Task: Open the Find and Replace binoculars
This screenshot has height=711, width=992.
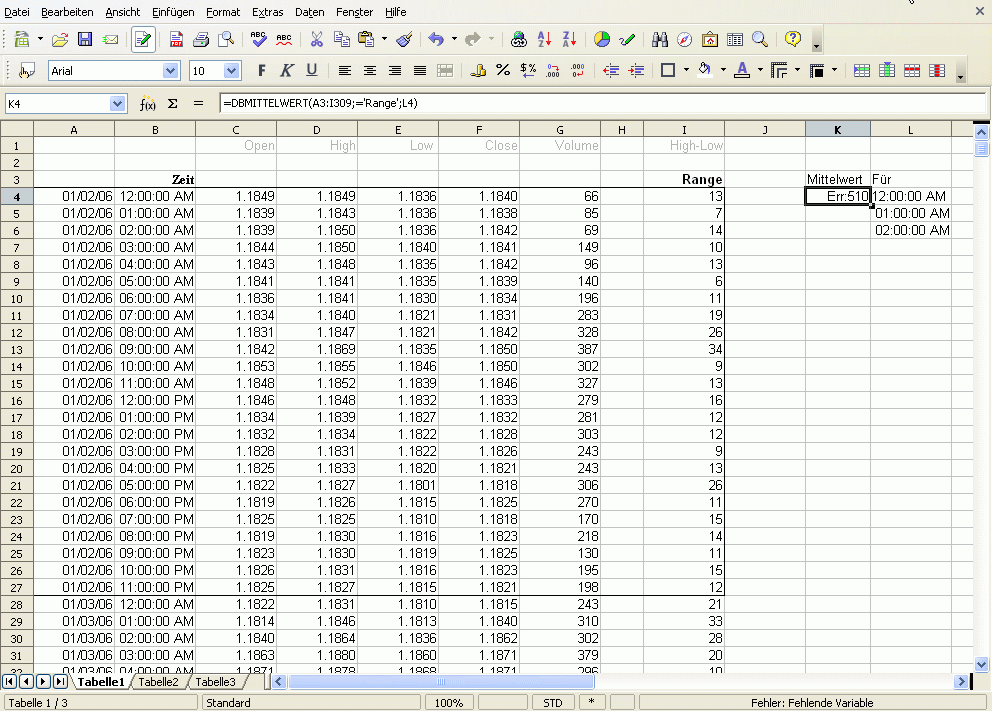Action: [659, 40]
